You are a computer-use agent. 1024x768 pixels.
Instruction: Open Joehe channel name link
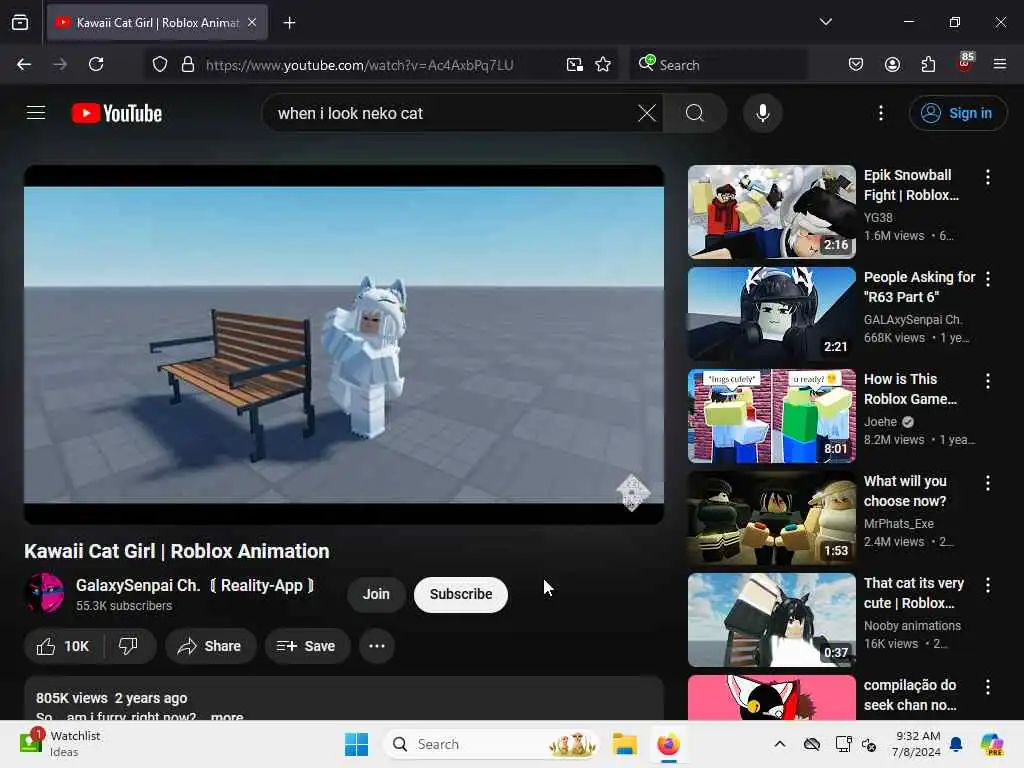tap(880, 422)
